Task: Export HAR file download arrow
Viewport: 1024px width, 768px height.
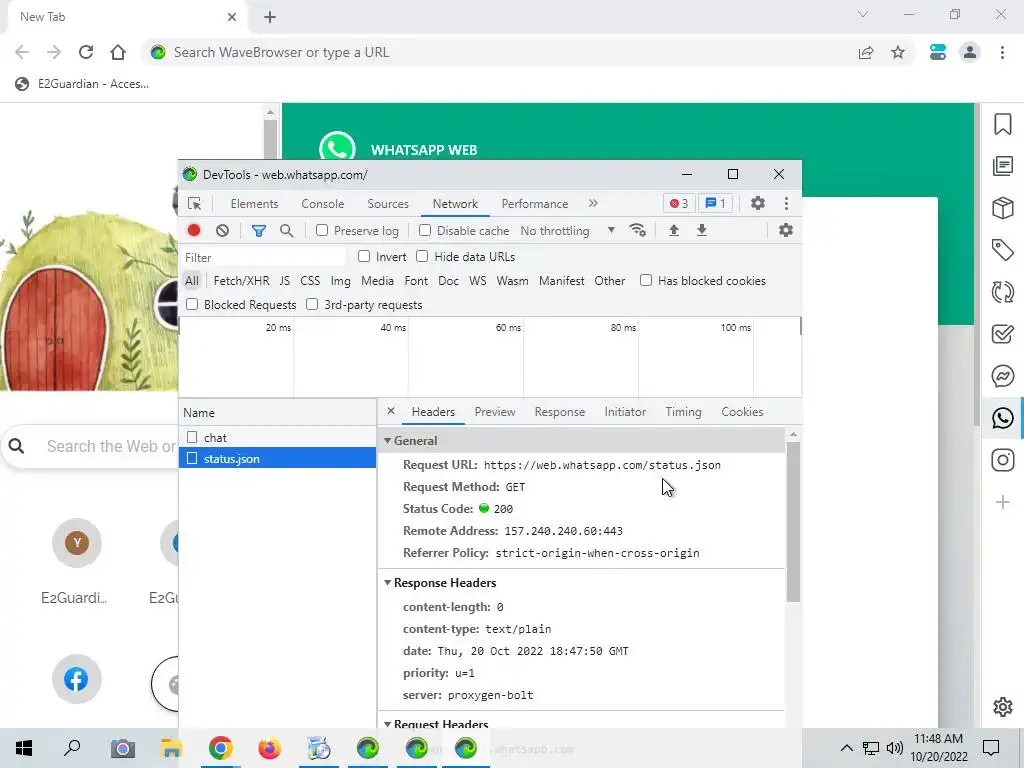Action: 702,230
